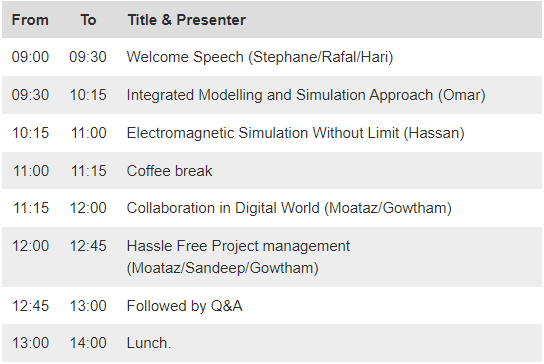Select the 12:45 start time of Q&A
This screenshot has width=544, height=364.
[30, 306]
